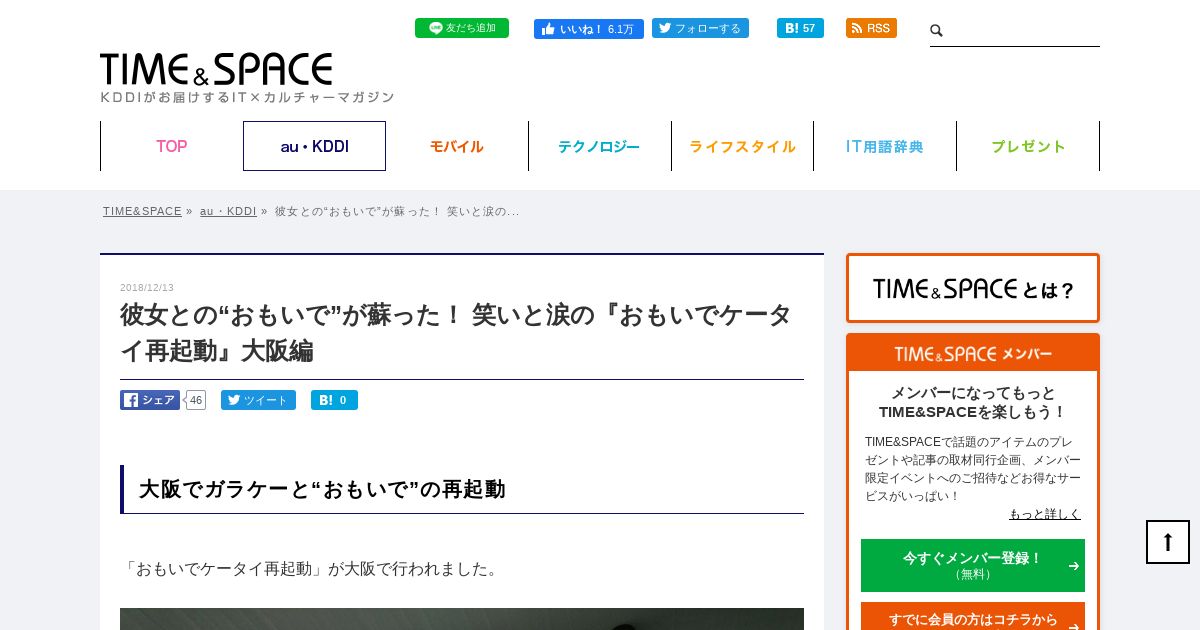Open the TOP navigation tab
The width and height of the screenshot is (1200, 630).
(x=171, y=146)
